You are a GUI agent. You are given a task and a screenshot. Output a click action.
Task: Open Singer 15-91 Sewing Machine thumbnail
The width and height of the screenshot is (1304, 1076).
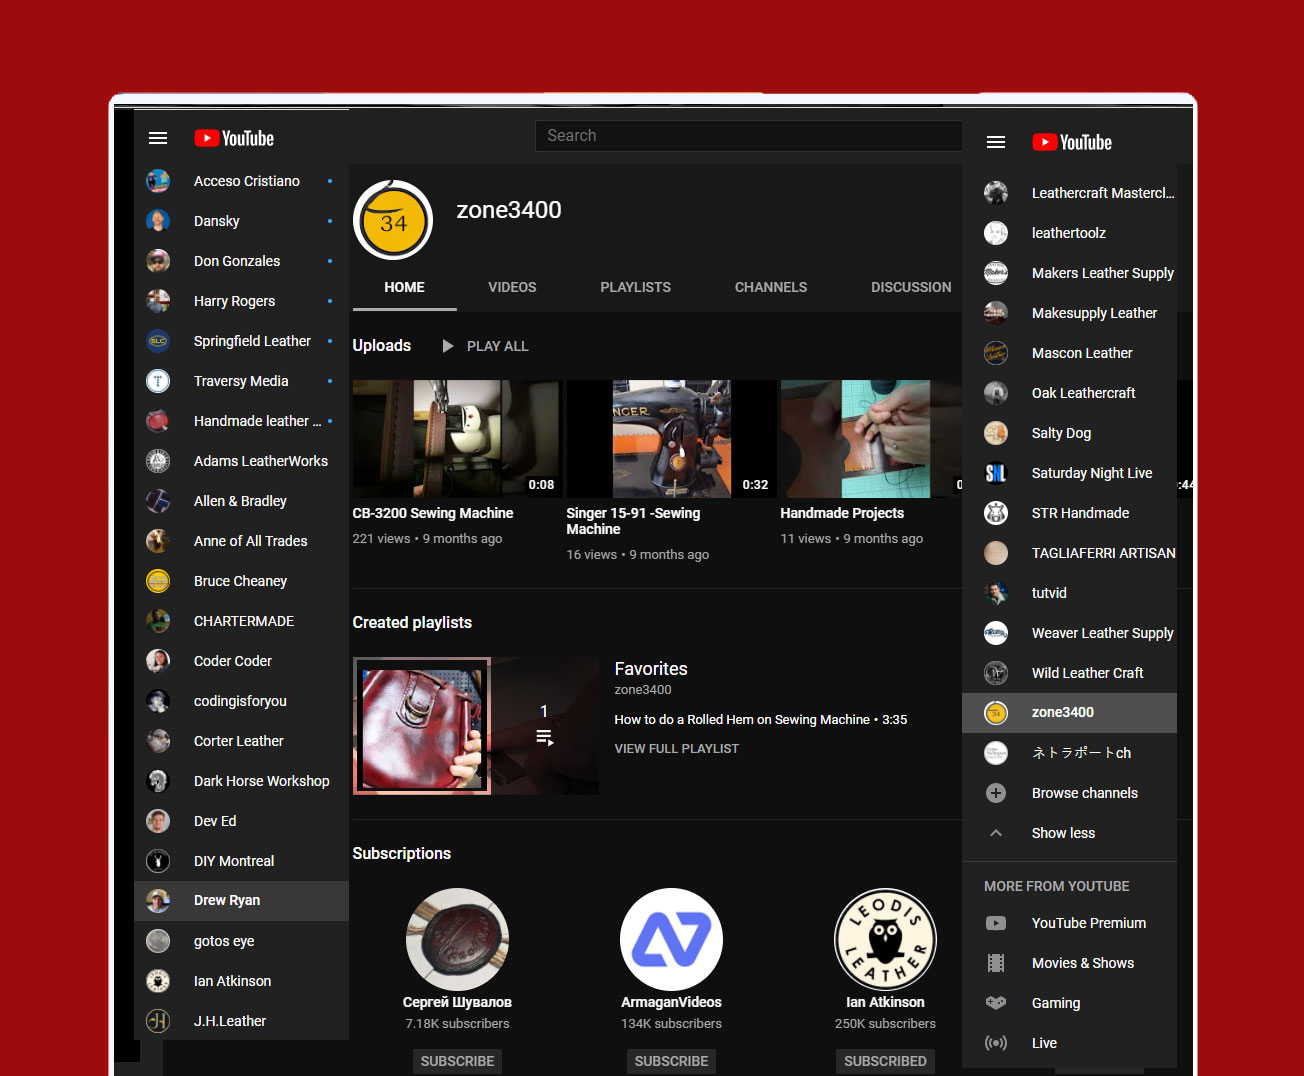click(x=671, y=439)
